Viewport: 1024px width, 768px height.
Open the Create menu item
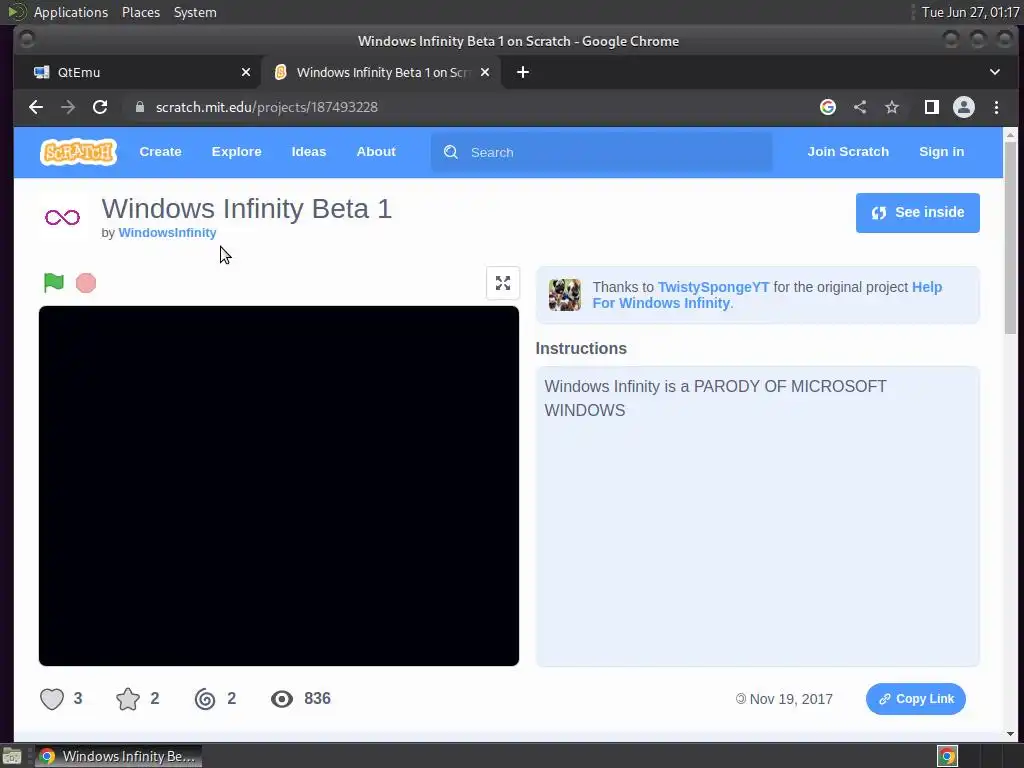[x=160, y=152]
